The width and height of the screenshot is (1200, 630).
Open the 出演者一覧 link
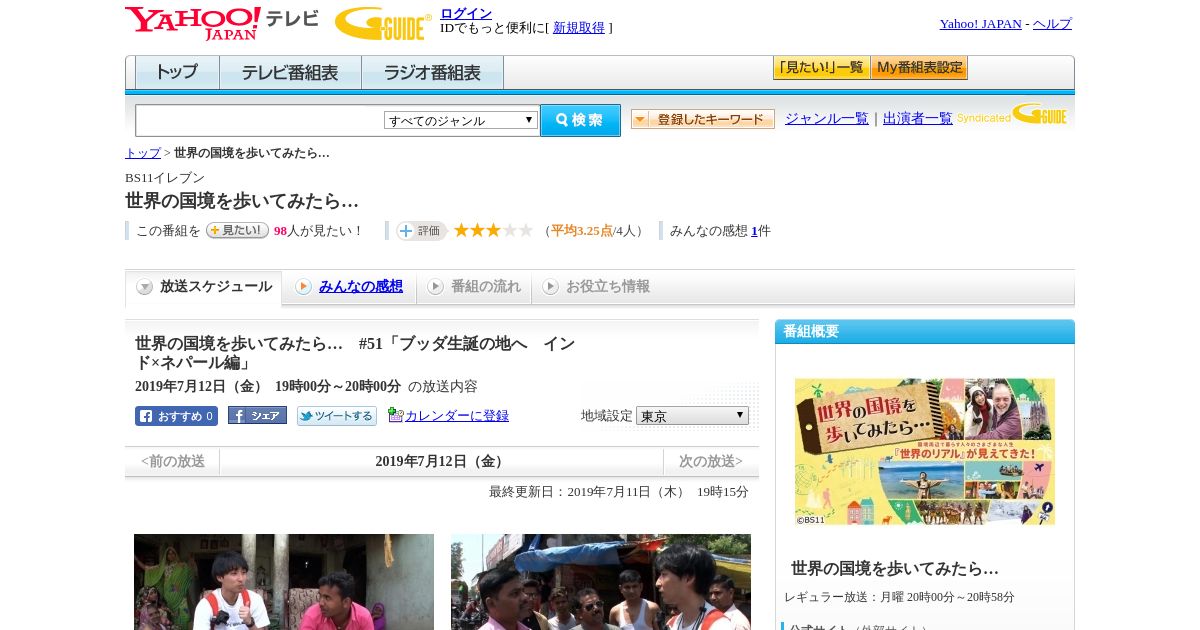click(918, 118)
